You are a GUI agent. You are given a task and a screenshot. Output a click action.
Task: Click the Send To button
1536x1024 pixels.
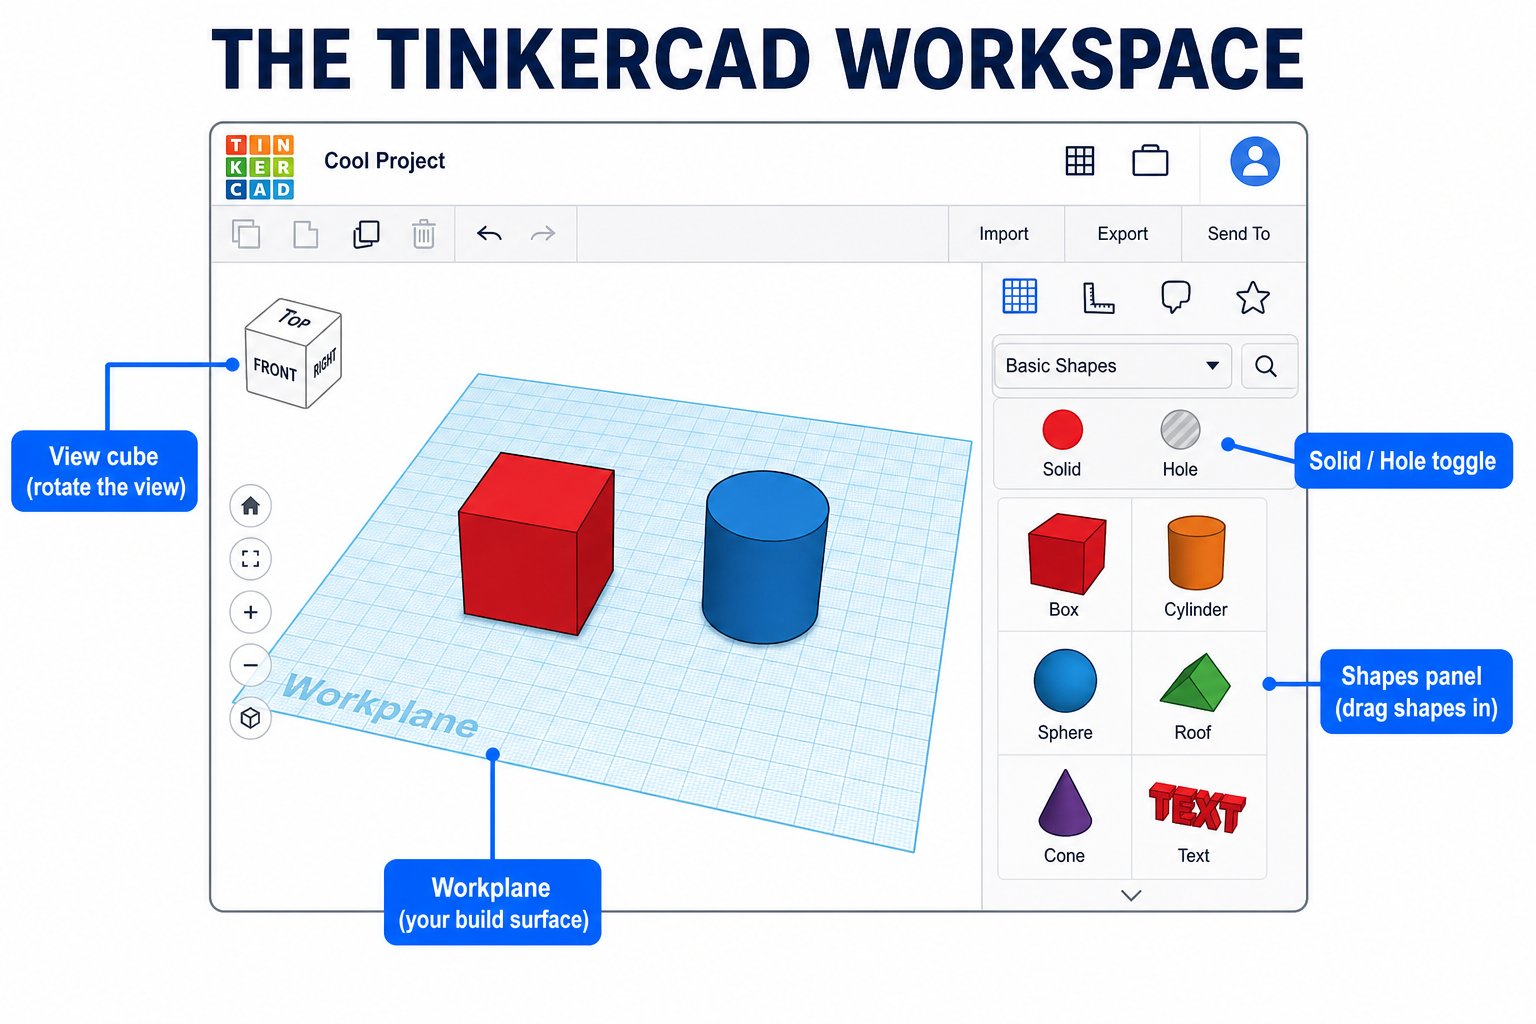[1239, 234]
